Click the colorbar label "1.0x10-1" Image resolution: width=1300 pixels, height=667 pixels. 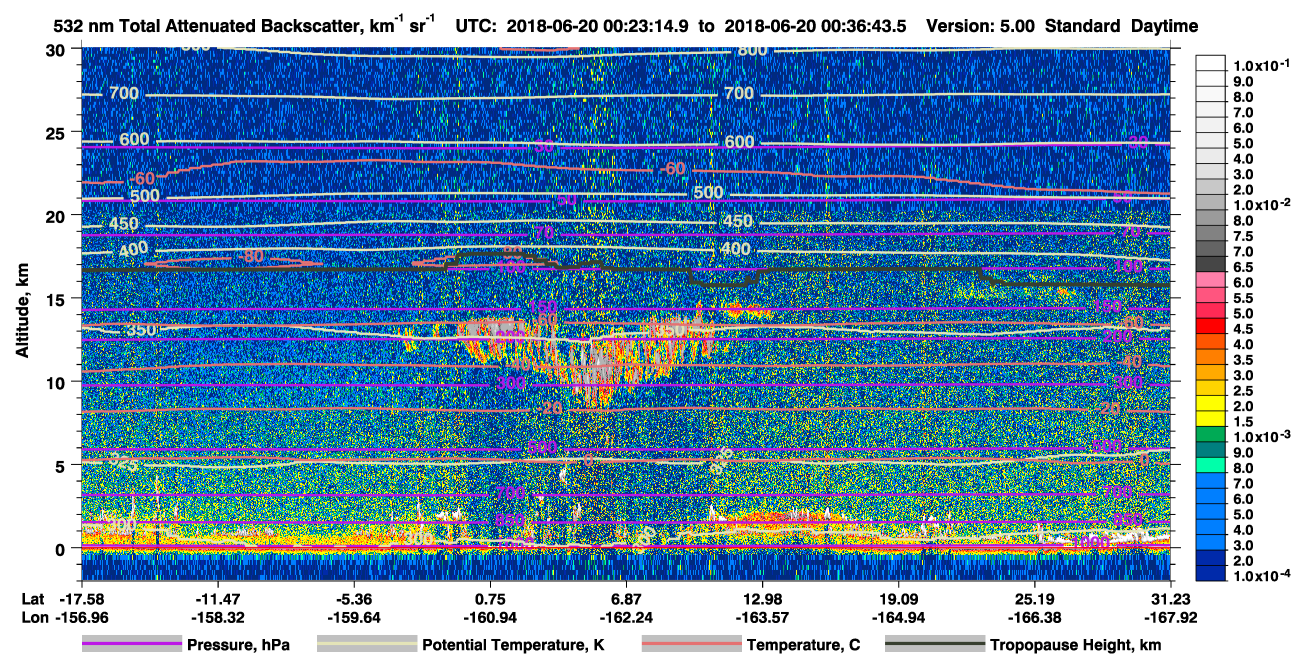click(1260, 64)
